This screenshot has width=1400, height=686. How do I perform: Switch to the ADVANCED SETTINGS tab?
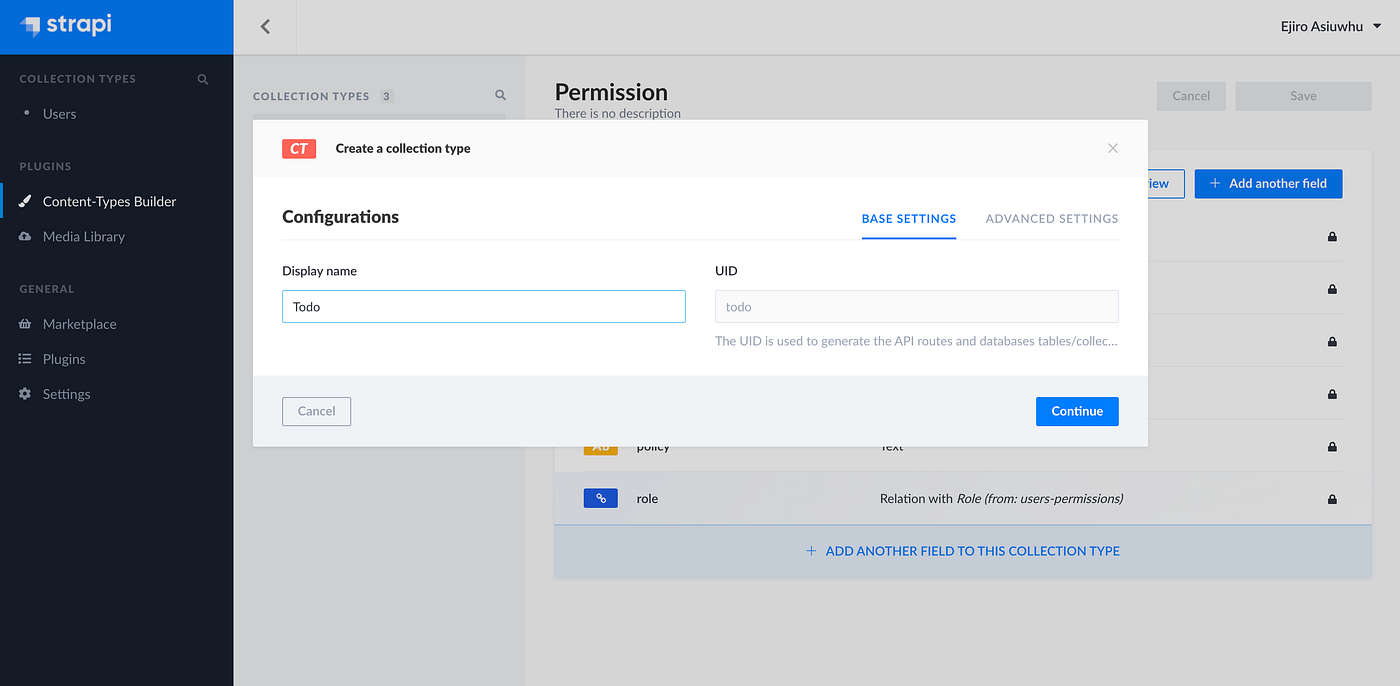tap(1051, 218)
